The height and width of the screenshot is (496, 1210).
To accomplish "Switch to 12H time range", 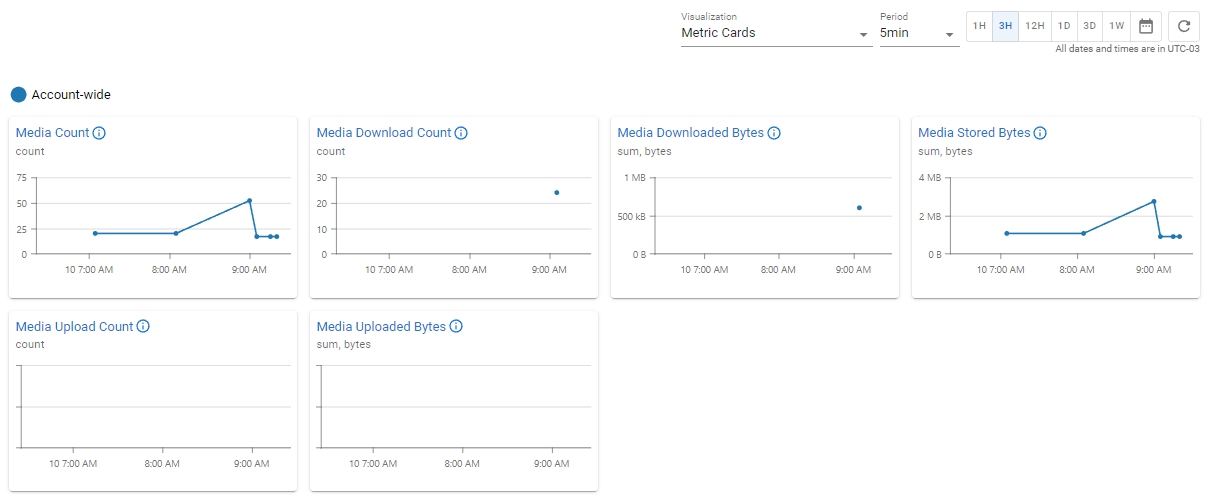I will (1035, 26).
